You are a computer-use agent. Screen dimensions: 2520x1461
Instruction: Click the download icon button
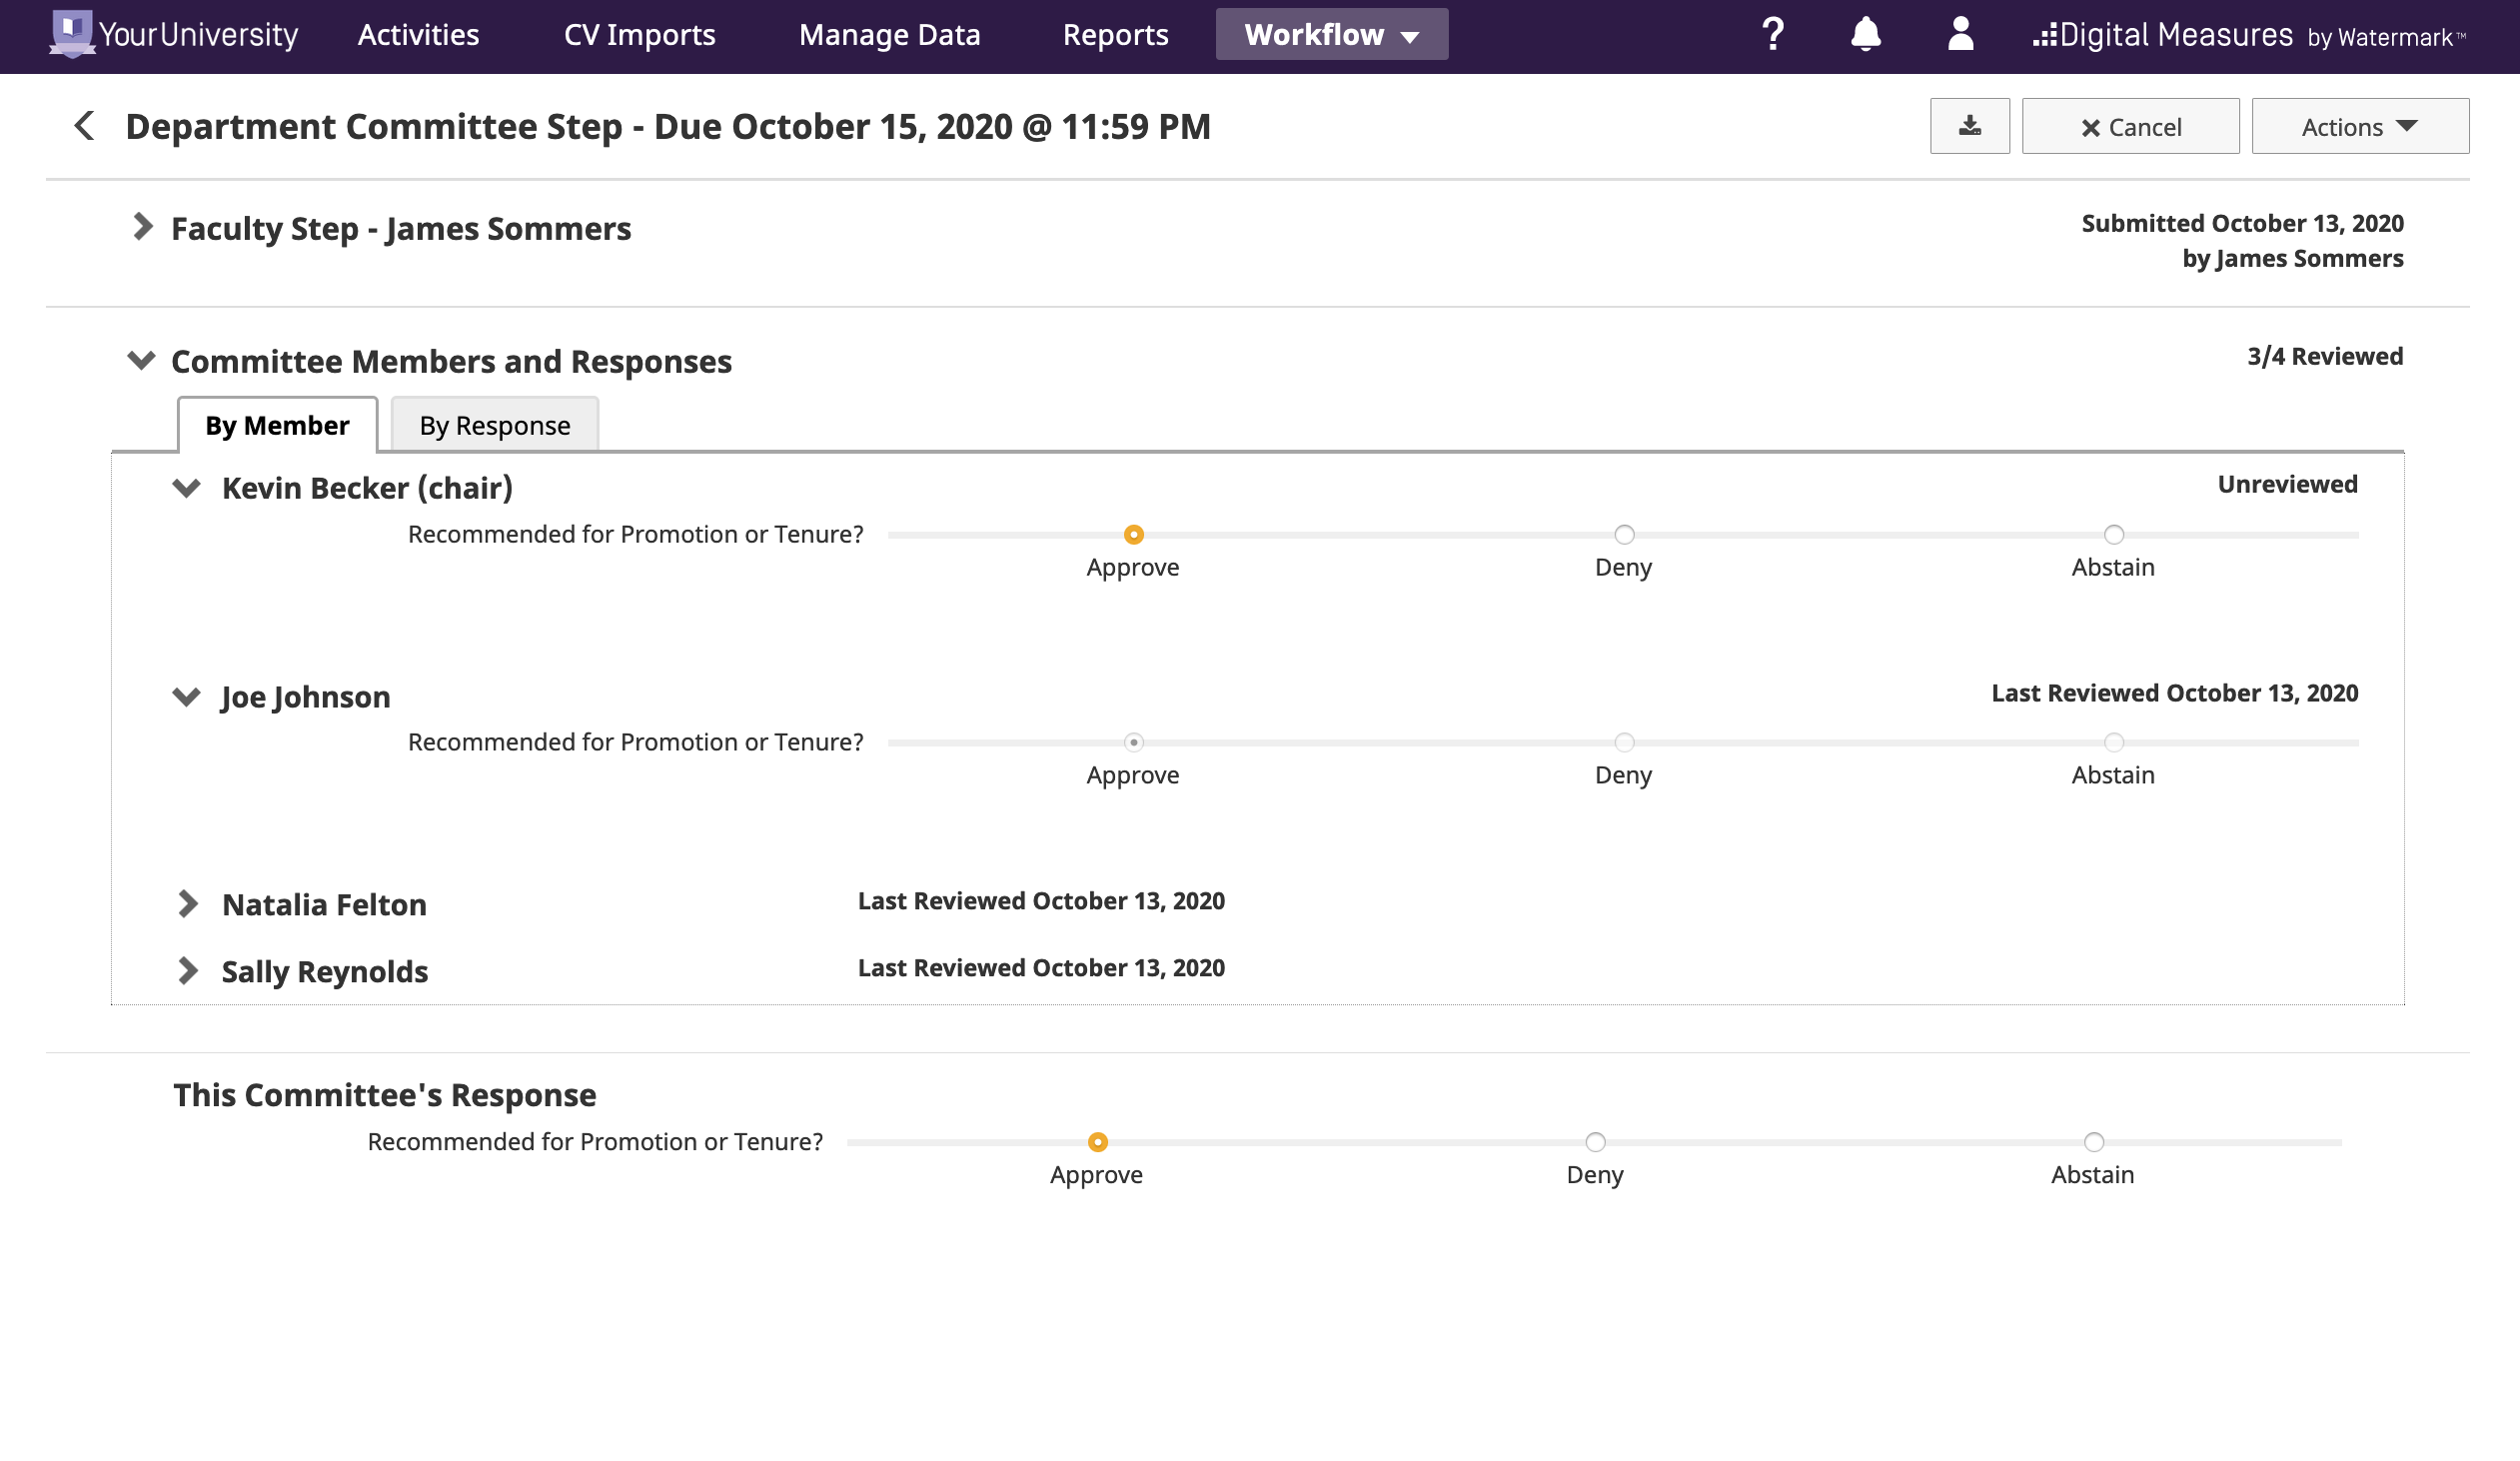(x=1969, y=126)
